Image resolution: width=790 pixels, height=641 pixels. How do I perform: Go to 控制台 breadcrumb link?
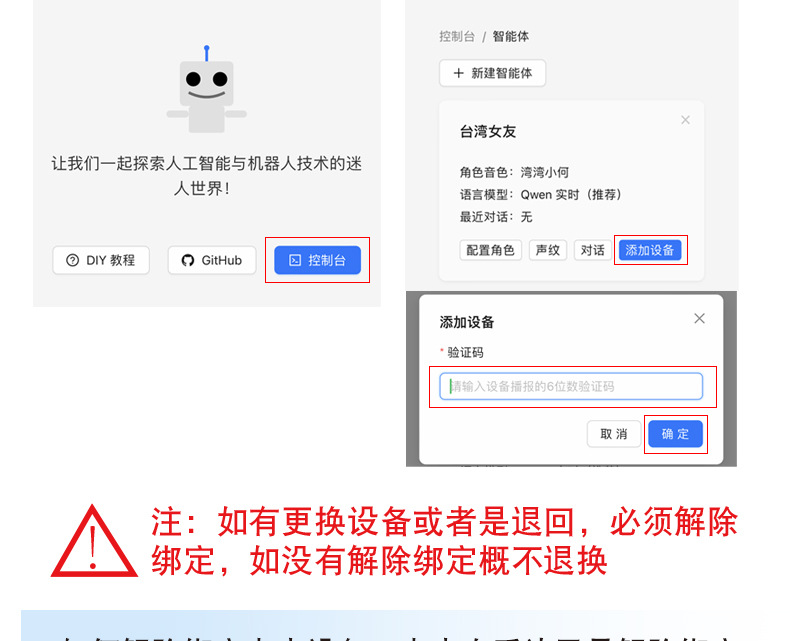click(x=456, y=36)
